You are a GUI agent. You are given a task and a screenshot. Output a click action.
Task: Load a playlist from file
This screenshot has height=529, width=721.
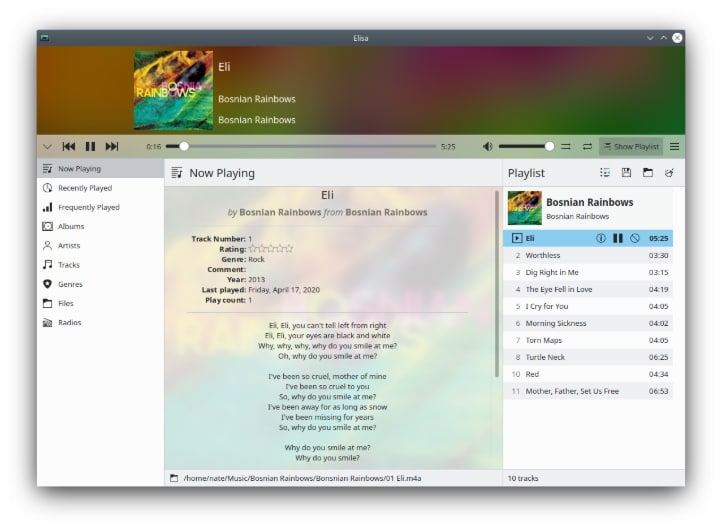point(648,172)
